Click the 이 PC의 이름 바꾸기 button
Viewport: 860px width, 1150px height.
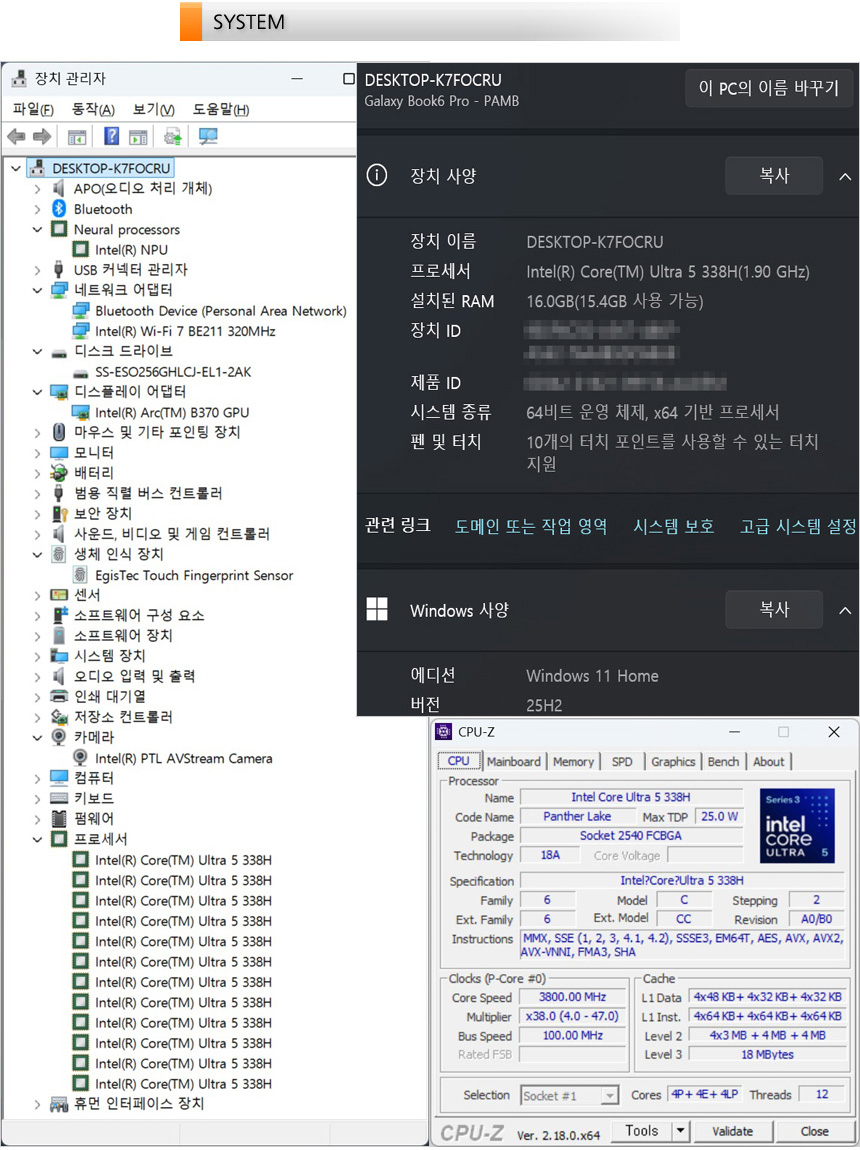click(x=768, y=88)
